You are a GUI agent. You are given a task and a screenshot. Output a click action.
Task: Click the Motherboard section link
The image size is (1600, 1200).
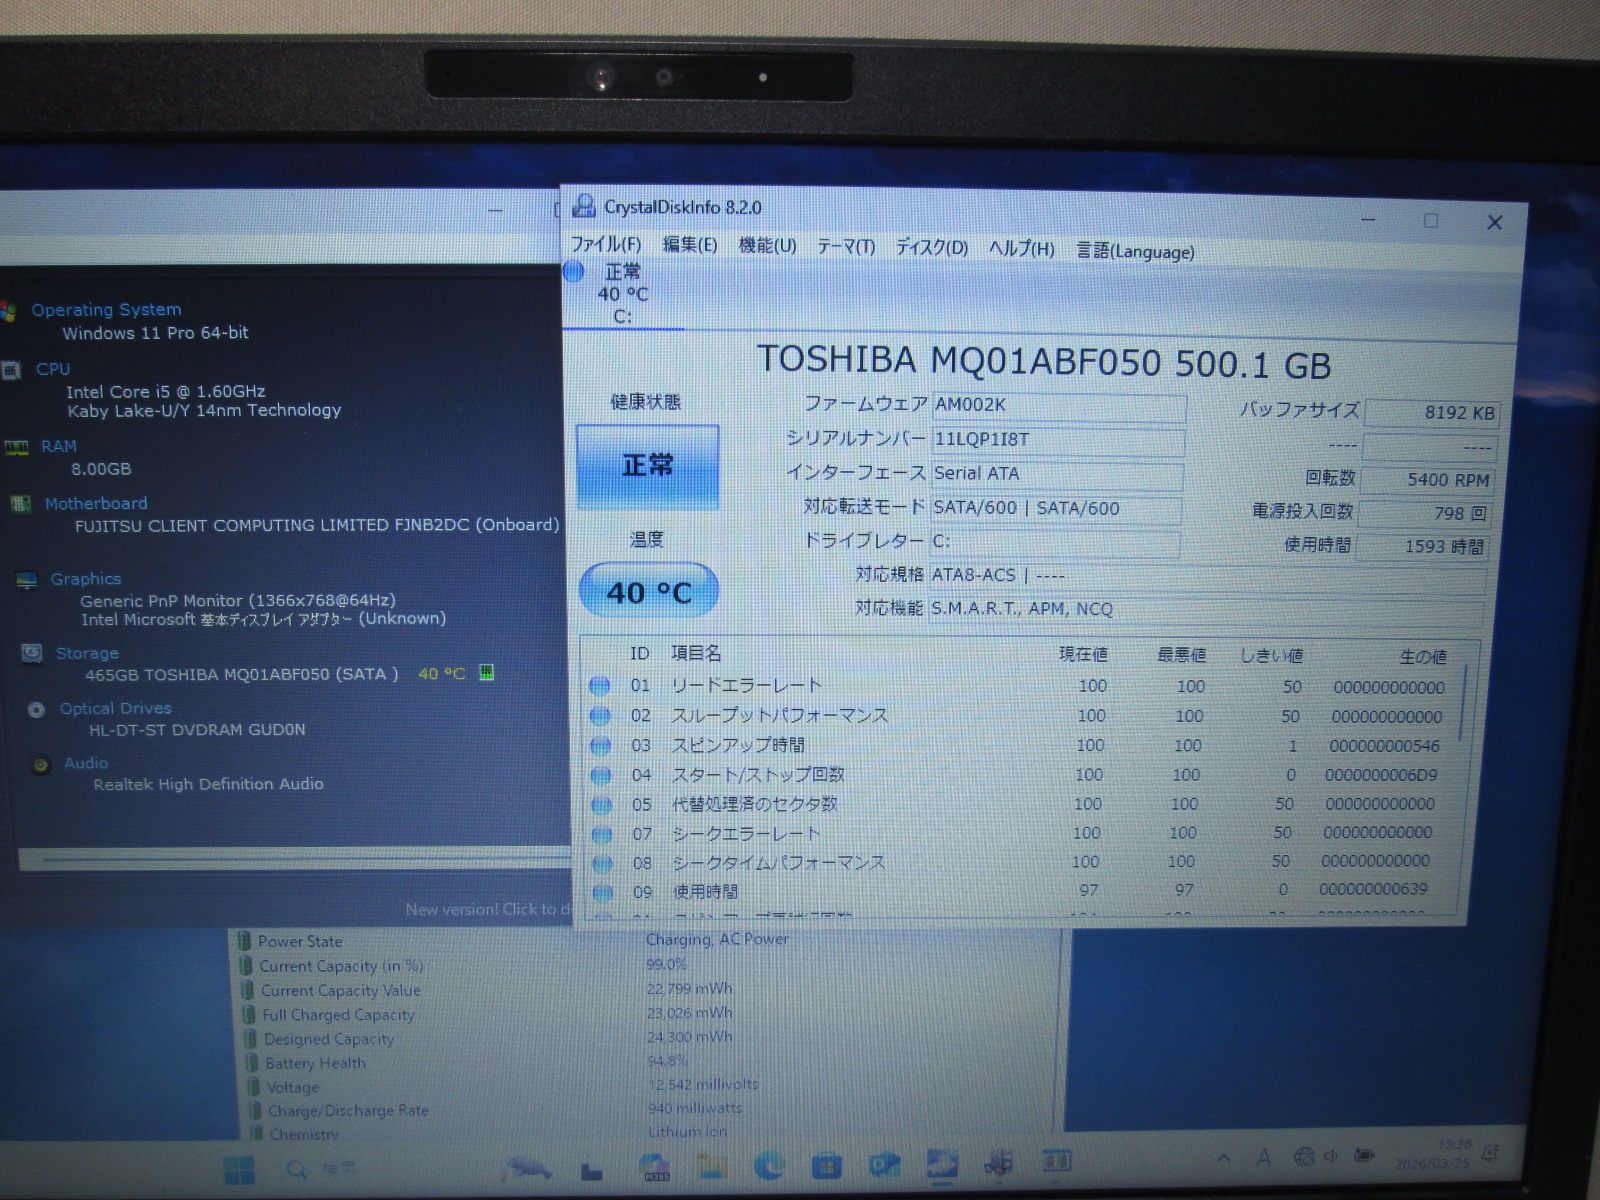tap(96, 504)
